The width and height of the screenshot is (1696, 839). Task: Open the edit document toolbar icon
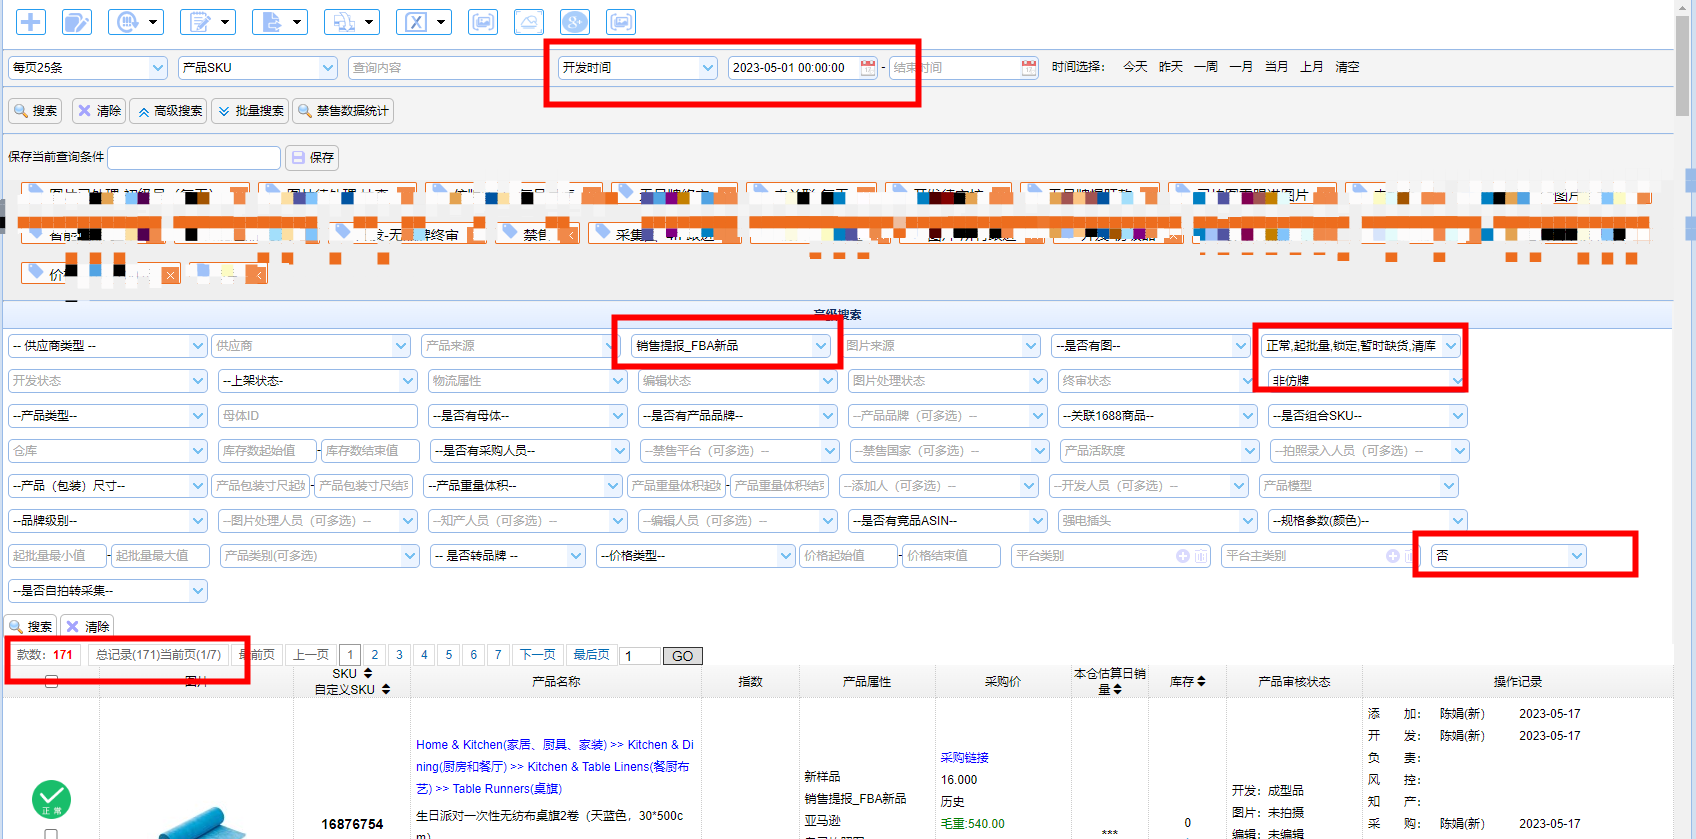(x=77, y=22)
